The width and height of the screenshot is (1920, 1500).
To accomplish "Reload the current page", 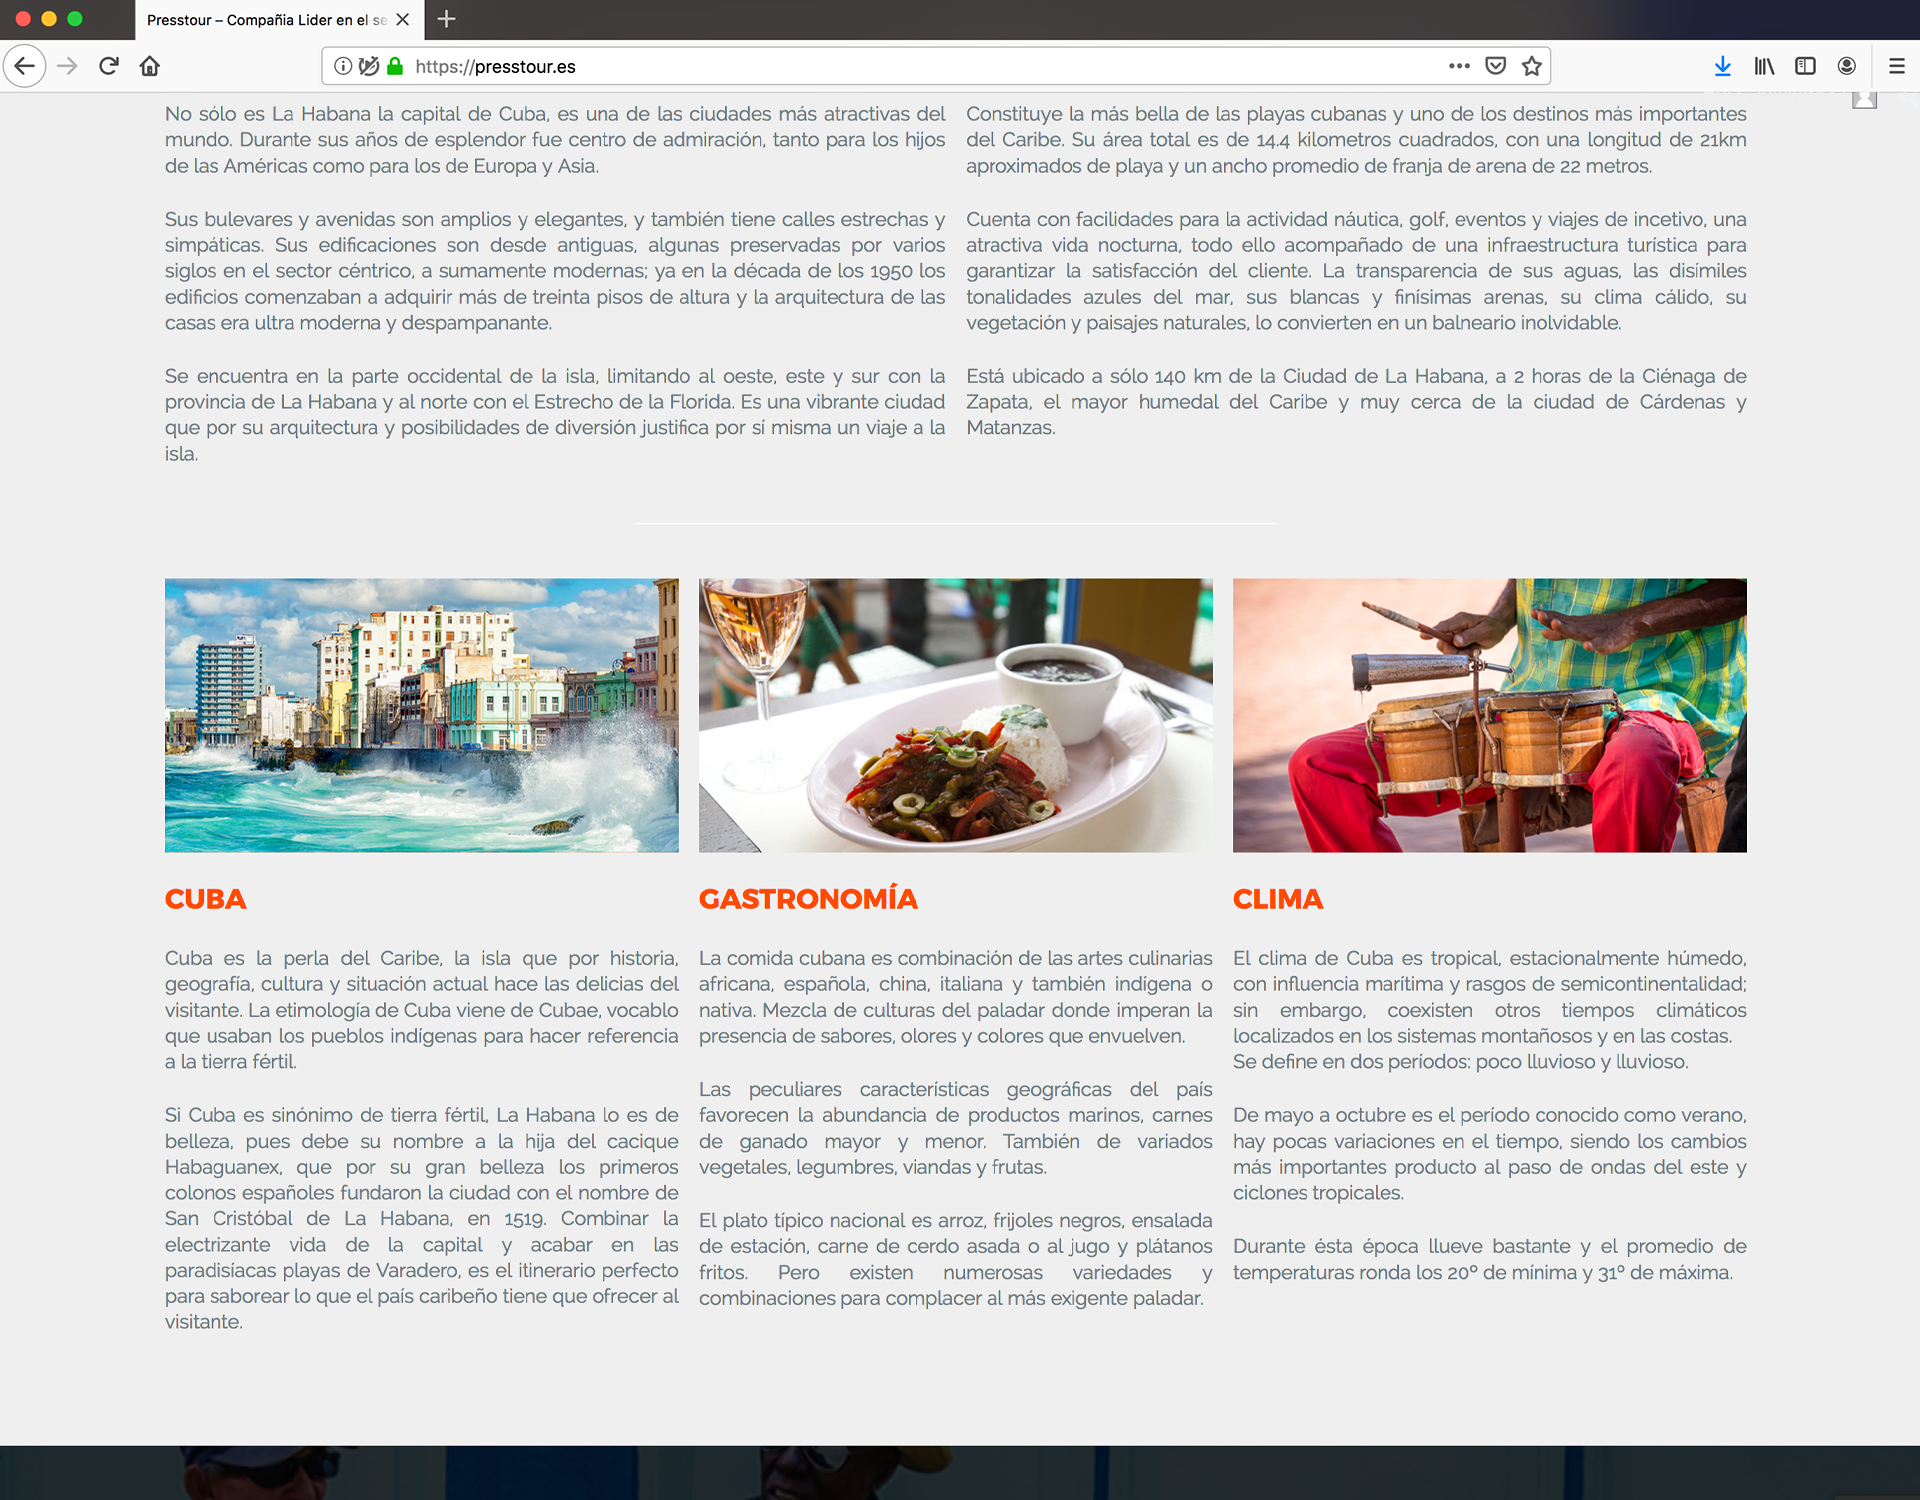I will [109, 66].
